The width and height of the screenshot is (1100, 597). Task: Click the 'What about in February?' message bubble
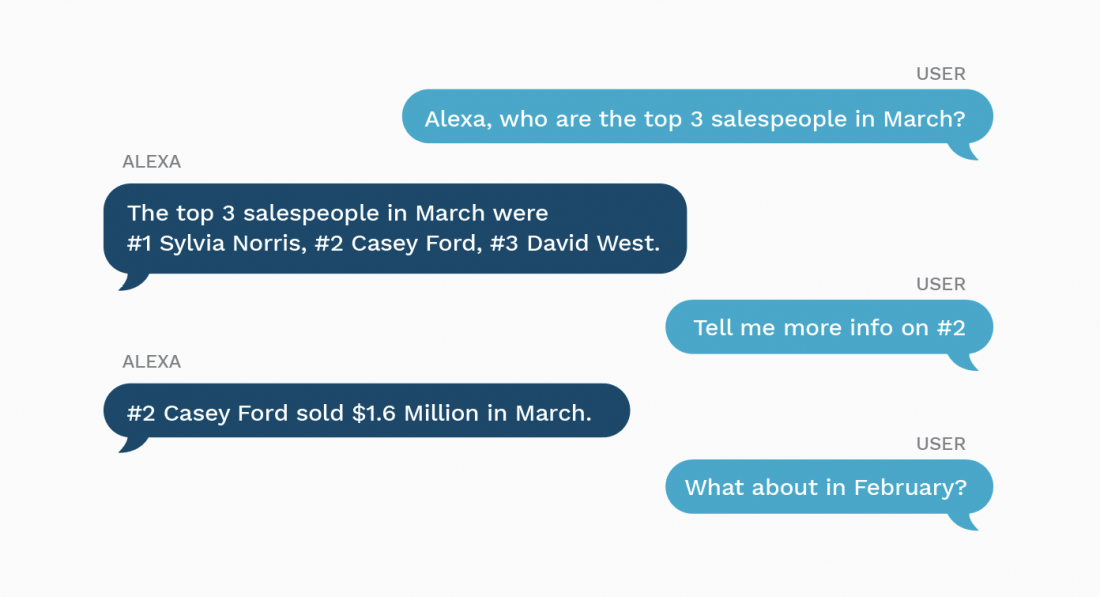[x=829, y=487]
